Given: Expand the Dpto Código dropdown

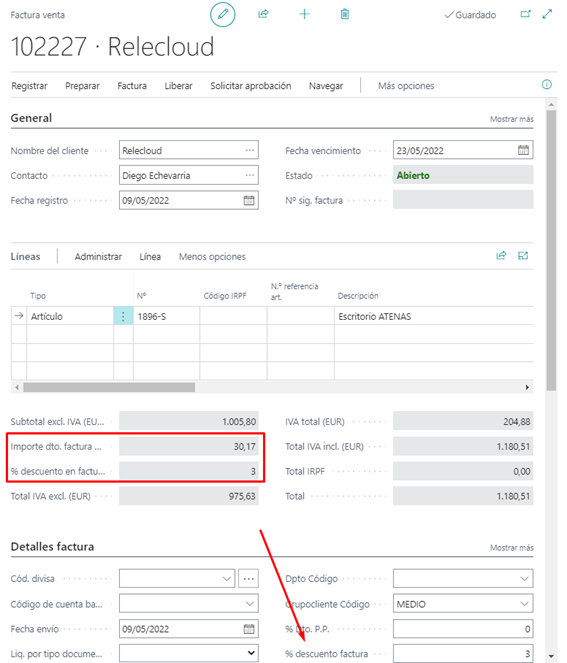Looking at the screenshot, I should (x=524, y=579).
